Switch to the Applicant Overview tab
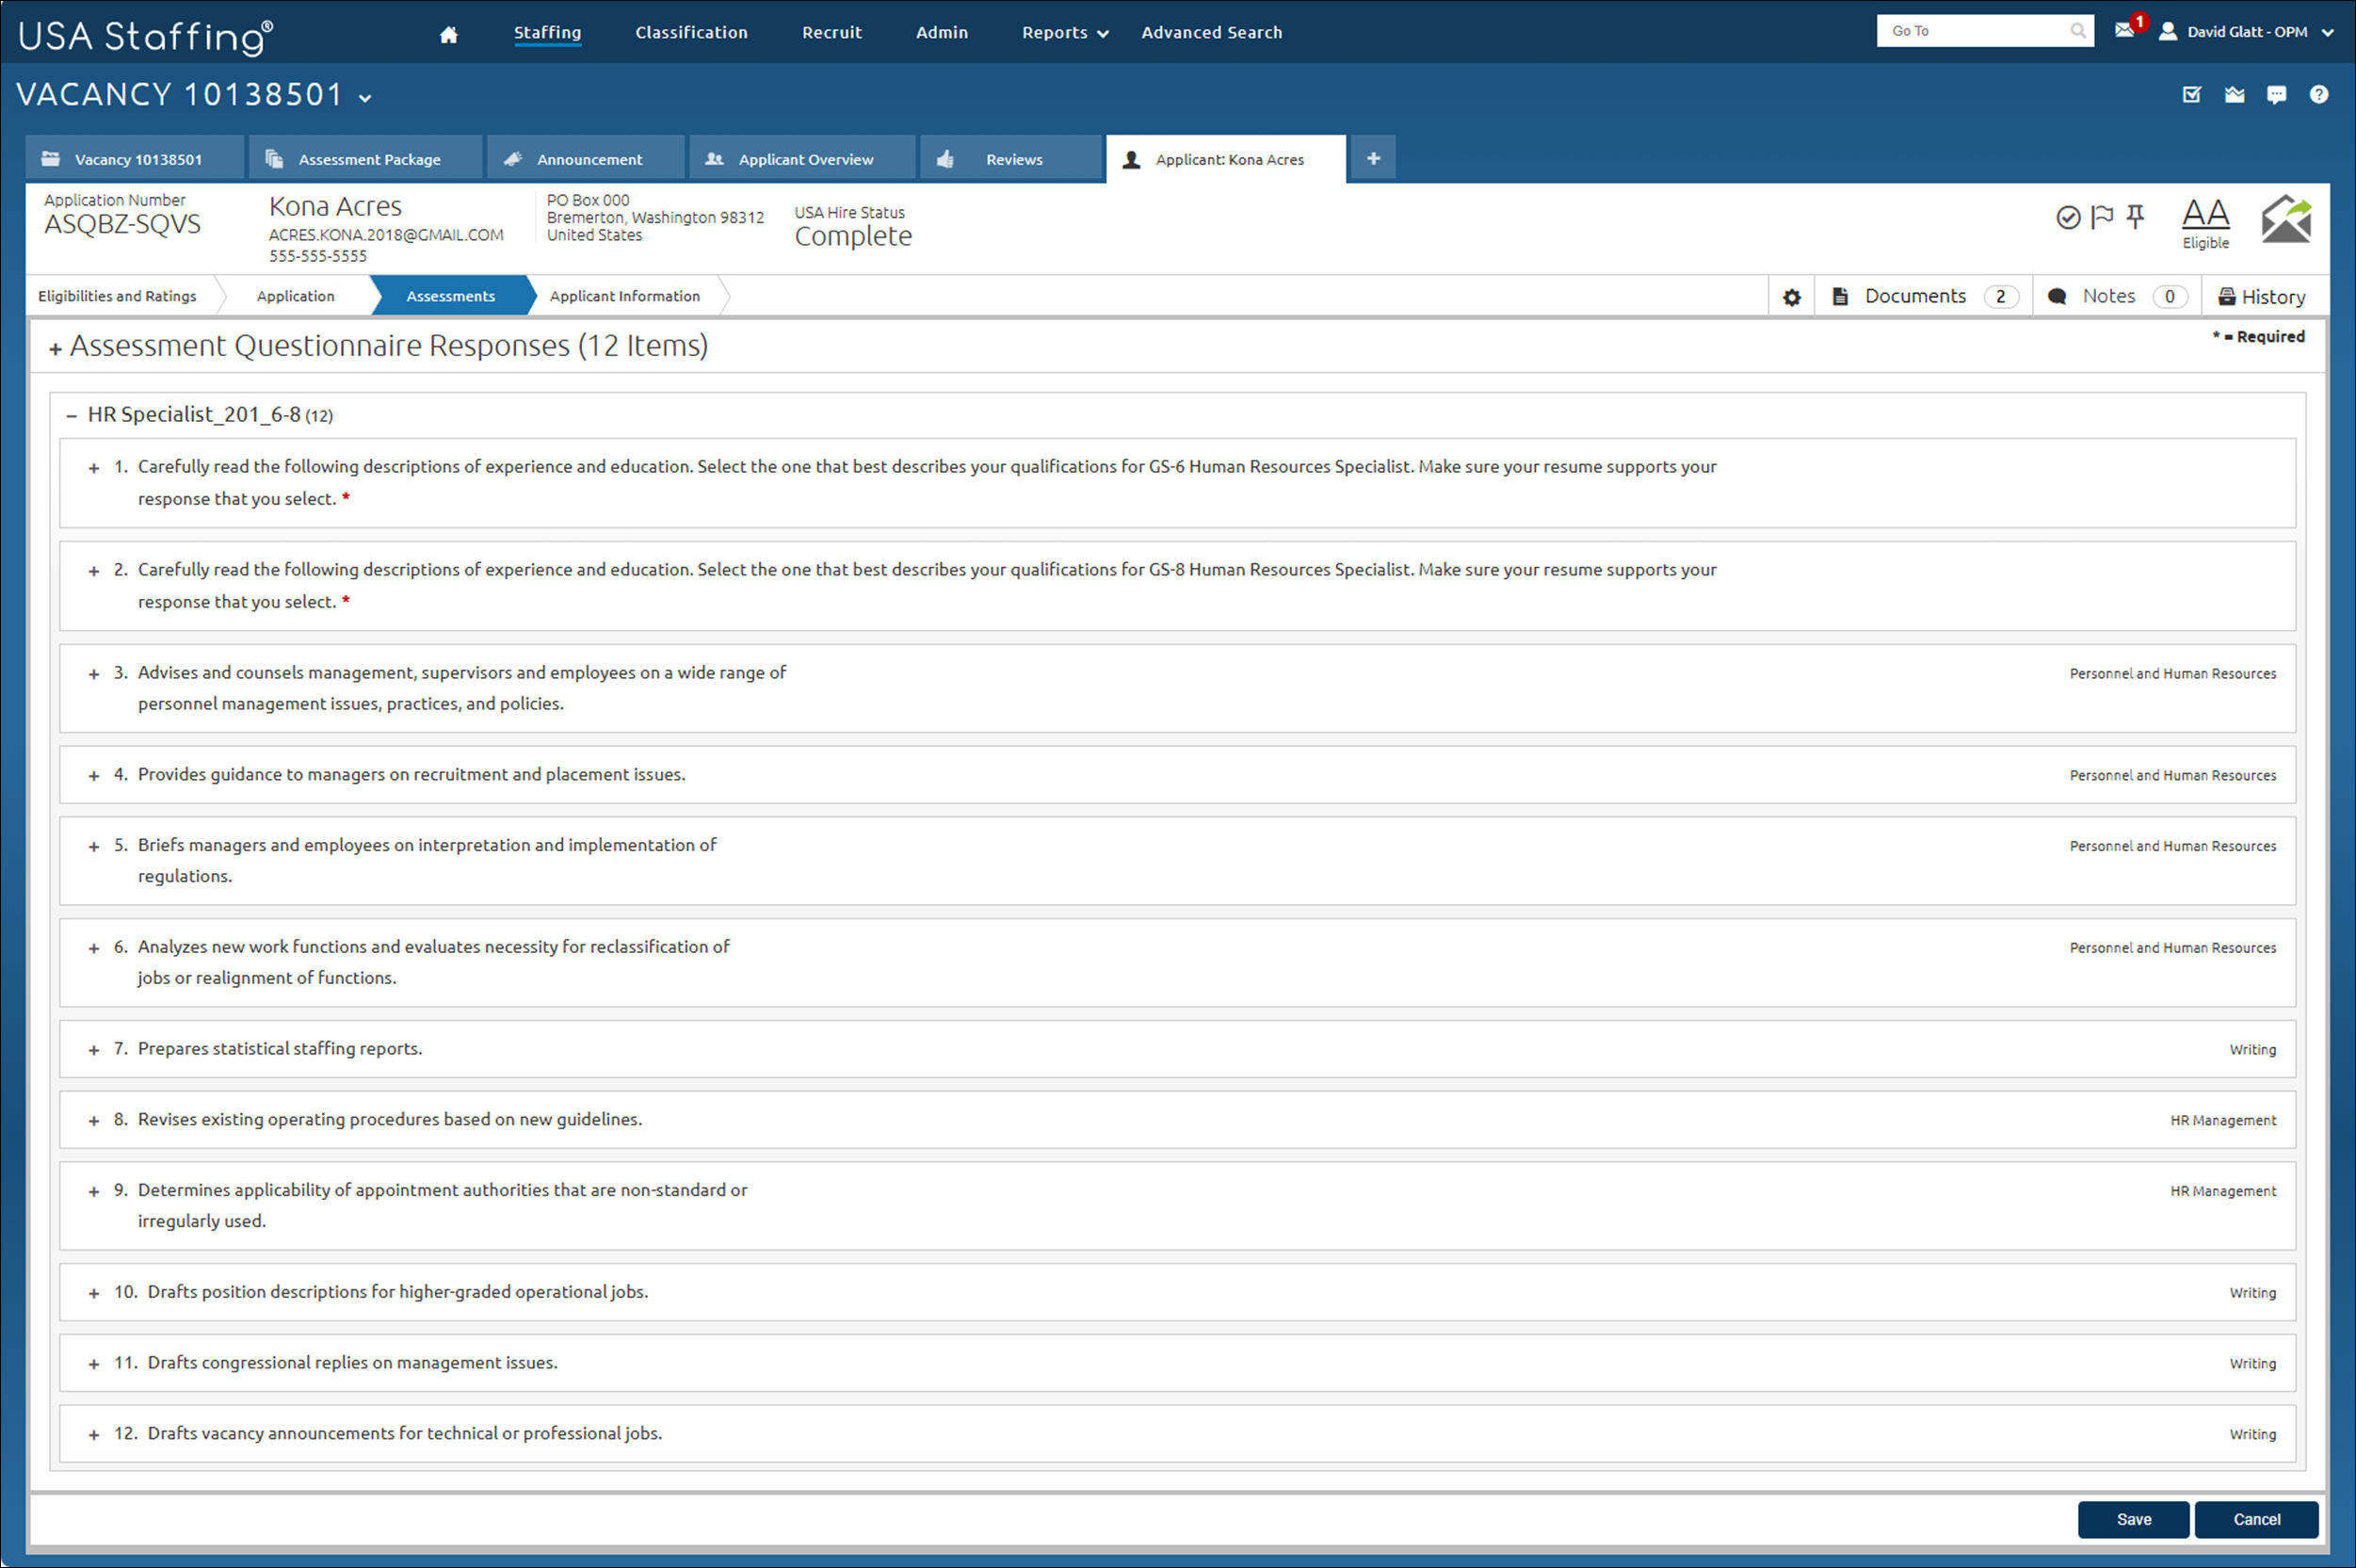2356x1568 pixels. coord(803,159)
